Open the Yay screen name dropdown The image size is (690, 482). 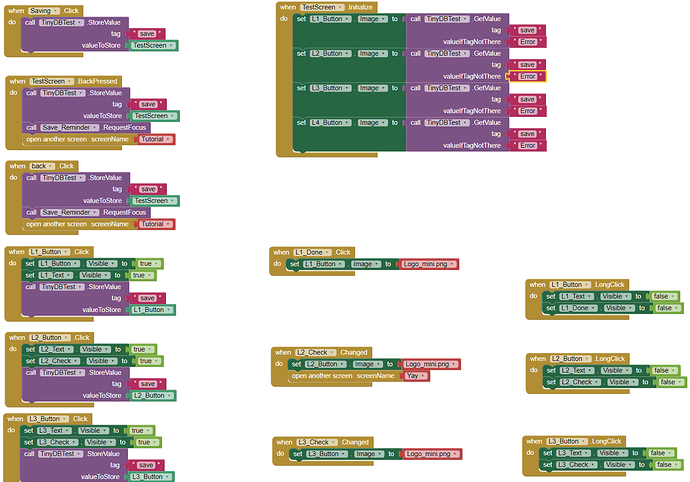(x=416, y=376)
